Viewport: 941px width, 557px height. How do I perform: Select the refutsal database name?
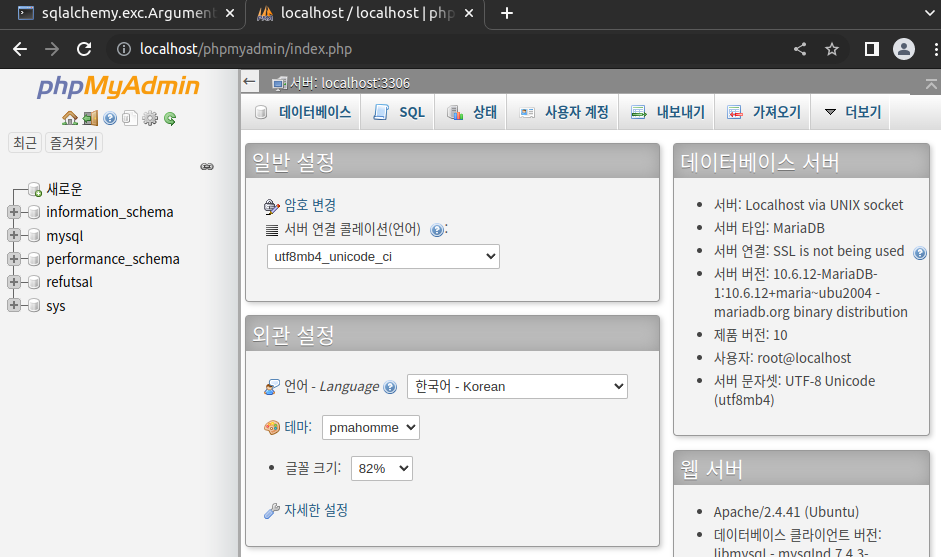click(70, 282)
